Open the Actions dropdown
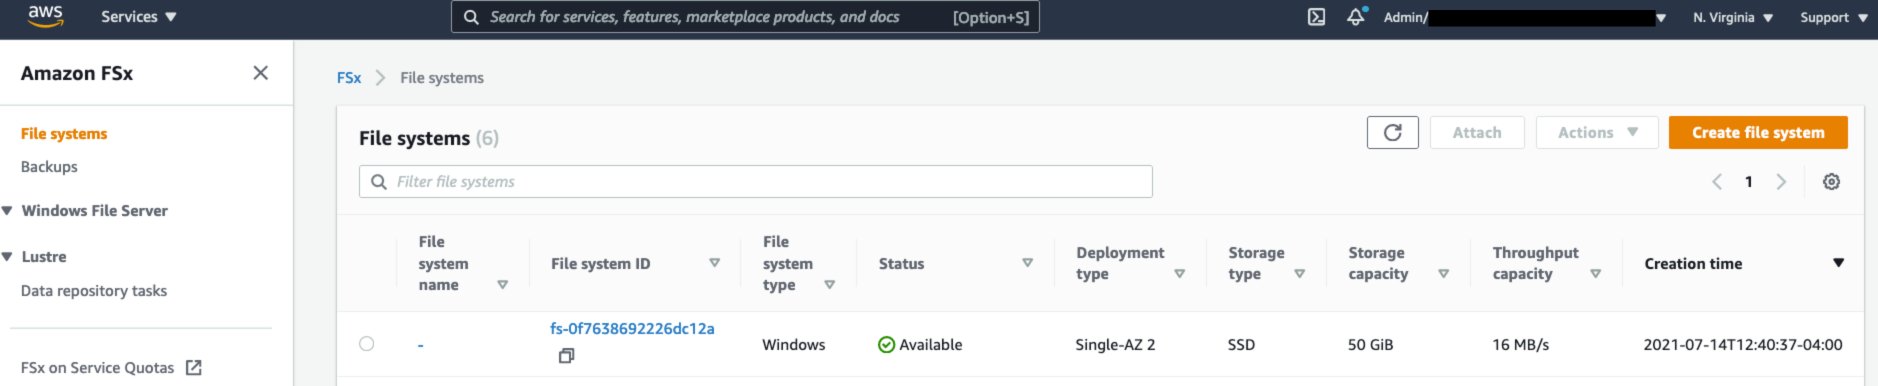The image size is (1878, 386). (x=1597, y=132)
